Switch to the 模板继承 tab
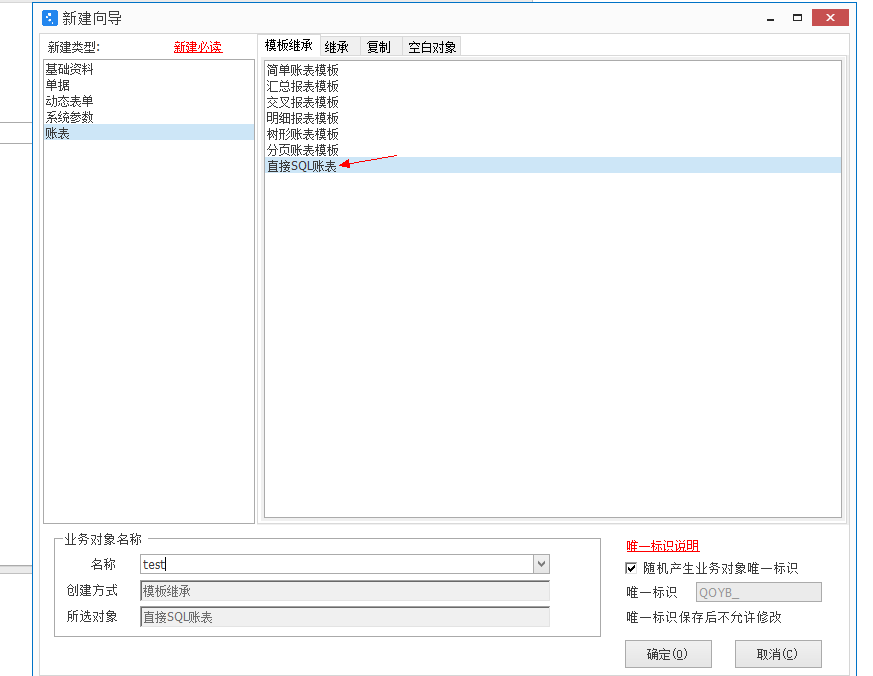 [x=289, y=46]
